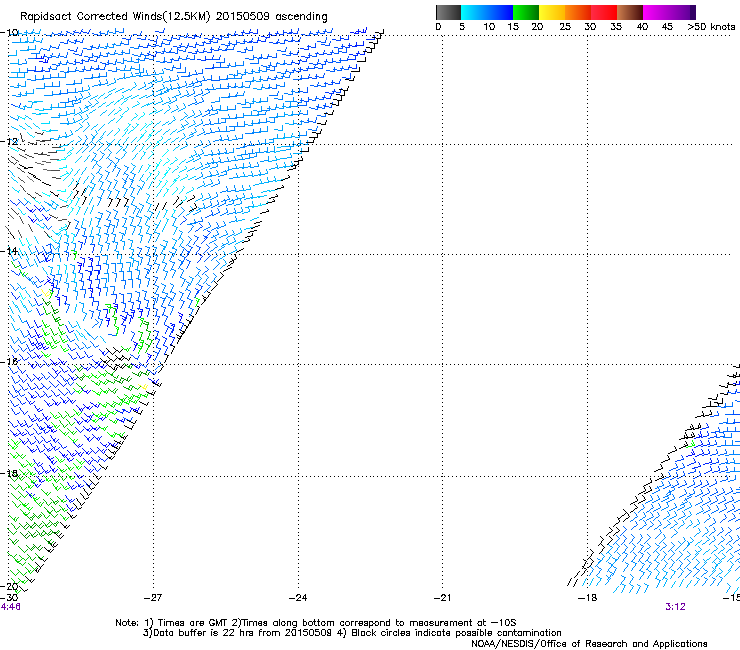
Task: Click the credit "NOAA/NESDIS/Office of Research and Applications"
Action: point(589,644)
